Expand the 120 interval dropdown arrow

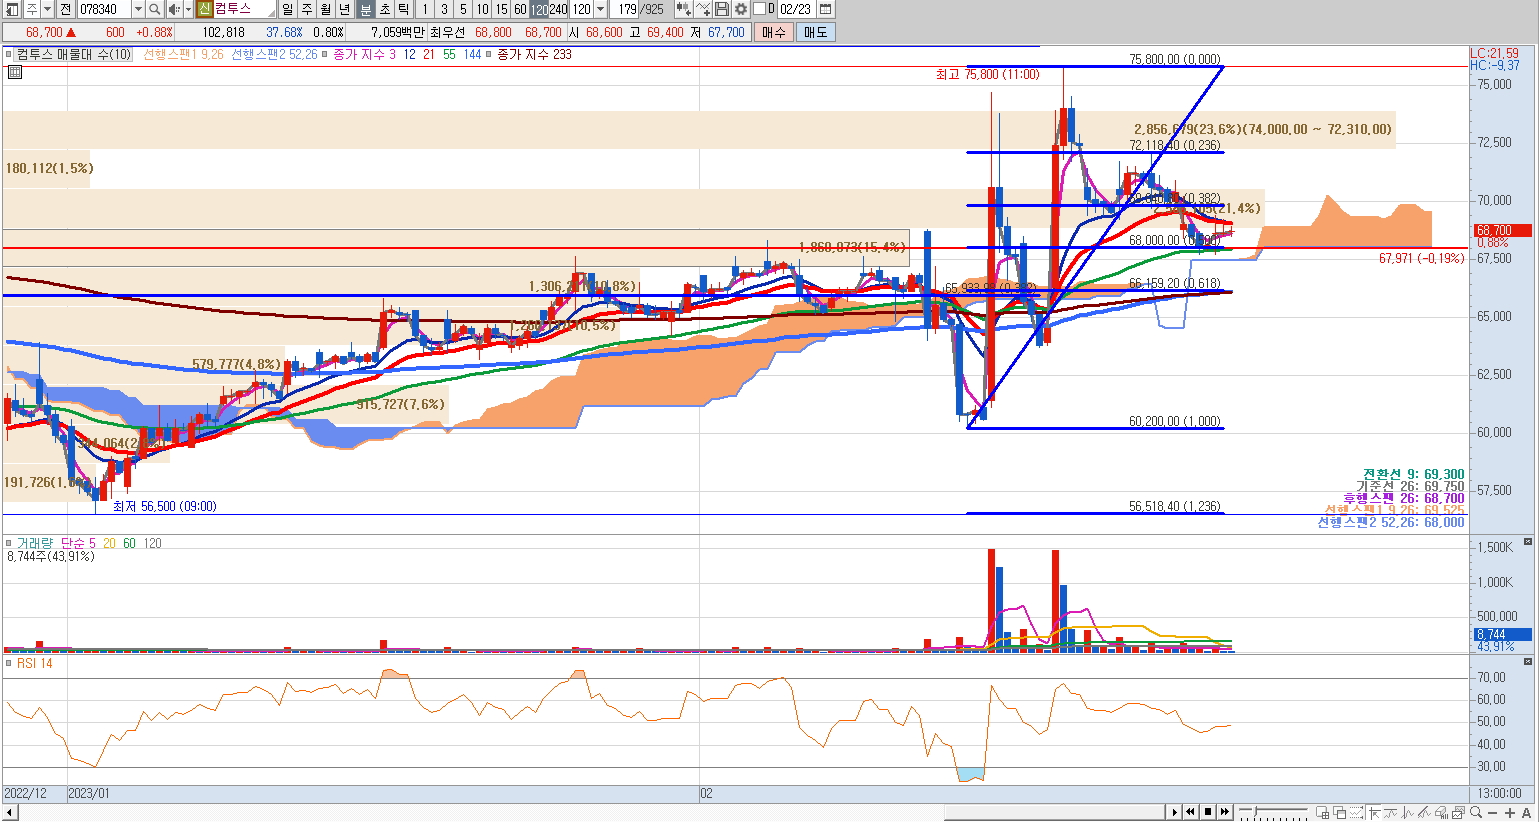600,9
